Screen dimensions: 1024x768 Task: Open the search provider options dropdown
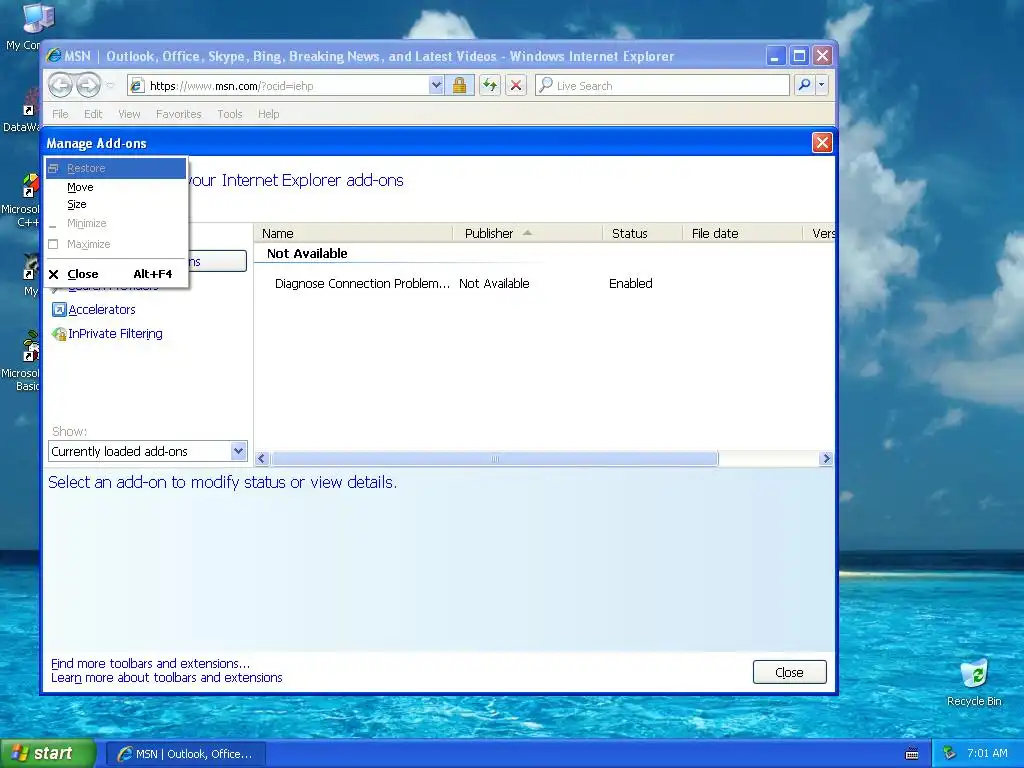822,85
